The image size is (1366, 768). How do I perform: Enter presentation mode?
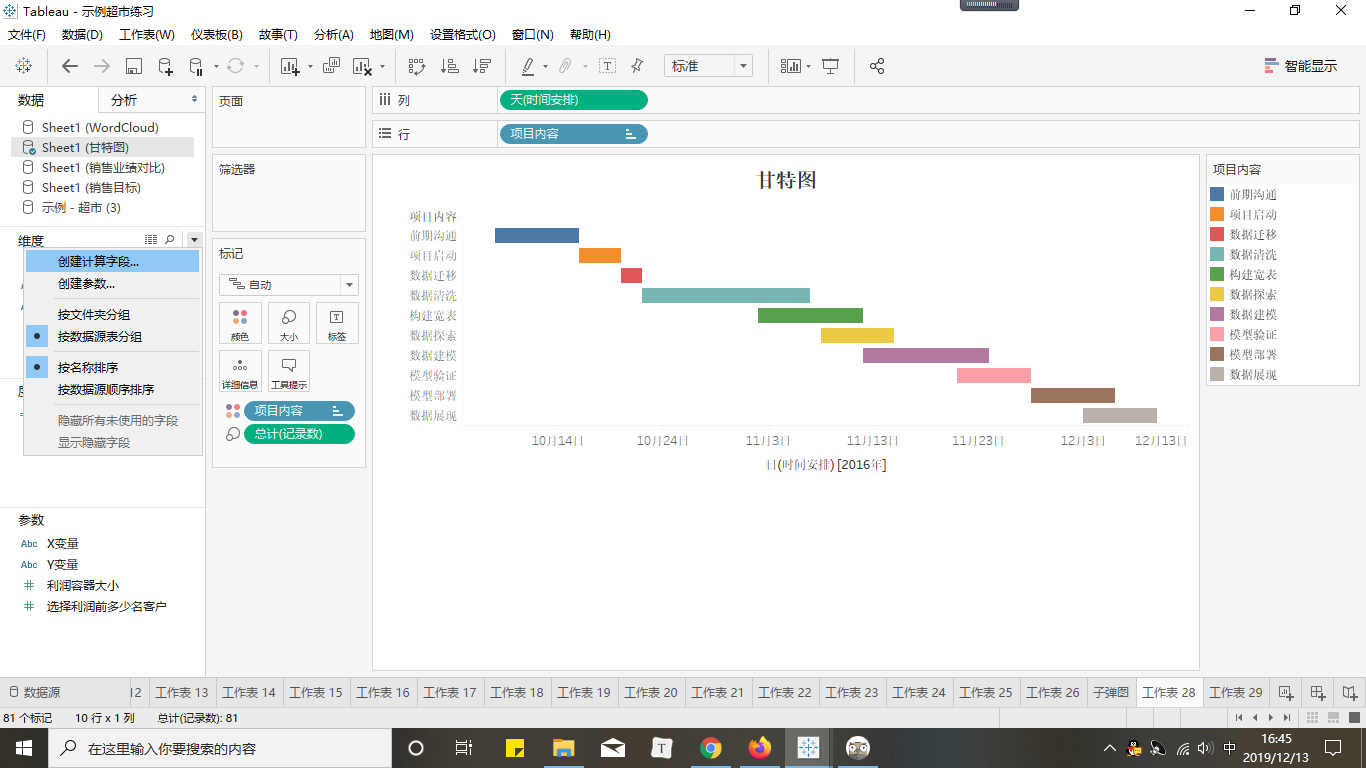831,66
